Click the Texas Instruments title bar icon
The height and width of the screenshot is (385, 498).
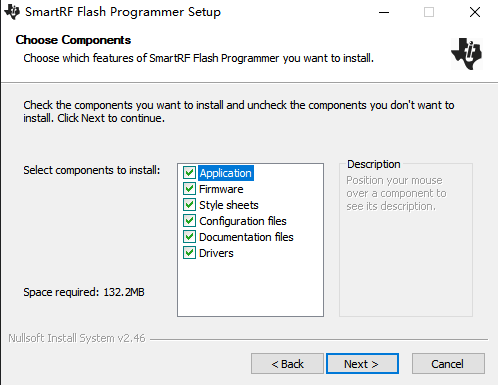(x=12, y=12)
